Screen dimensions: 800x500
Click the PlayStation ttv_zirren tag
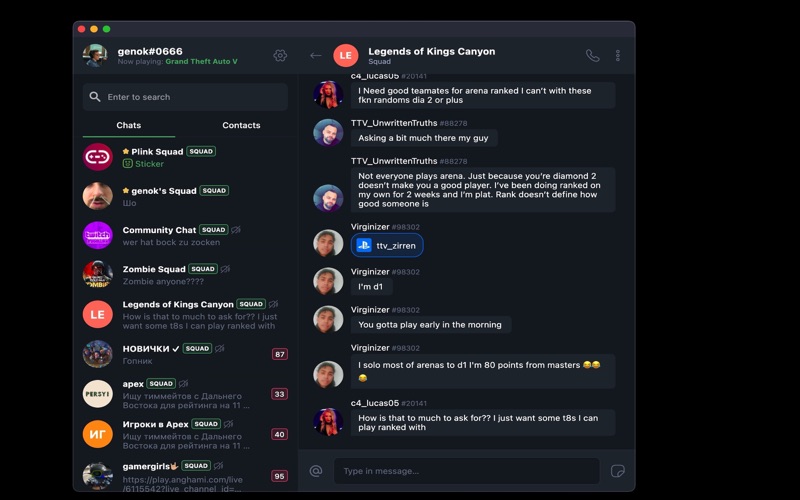tap(387, 245)
